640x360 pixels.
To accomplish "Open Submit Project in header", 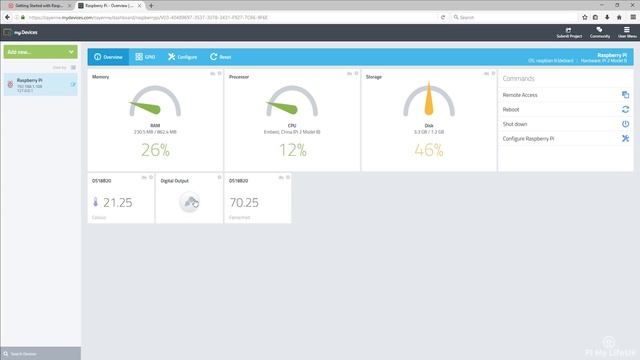I will click(569, 32).
